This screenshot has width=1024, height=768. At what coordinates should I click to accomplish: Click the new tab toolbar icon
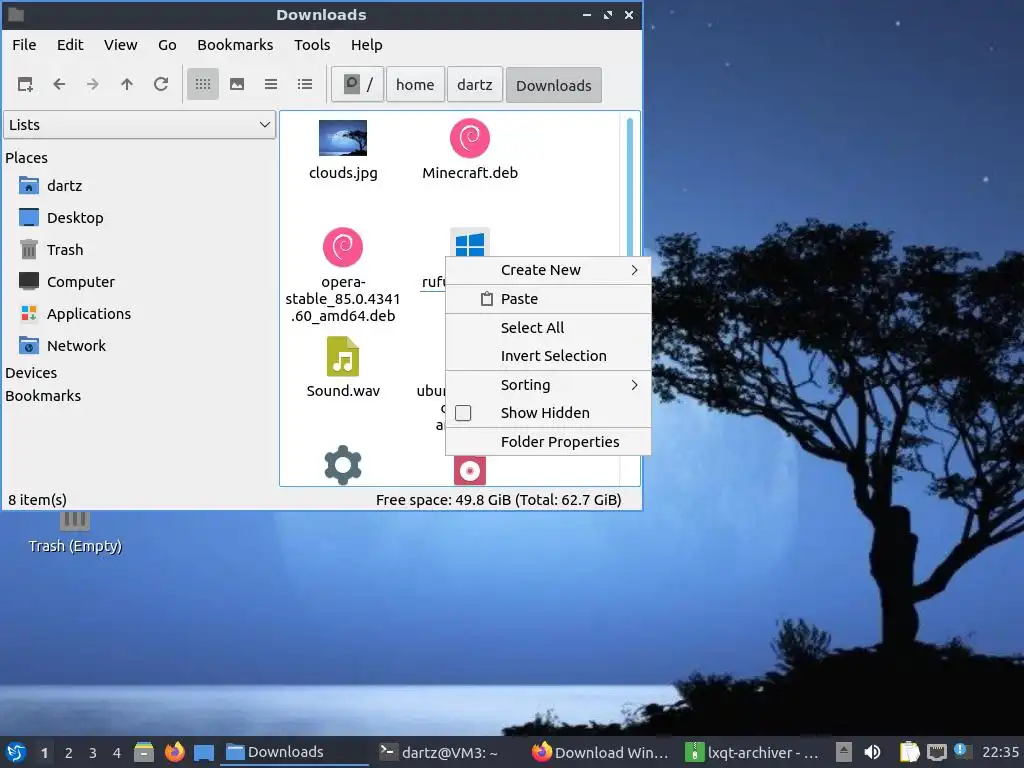tap(25, 84)
